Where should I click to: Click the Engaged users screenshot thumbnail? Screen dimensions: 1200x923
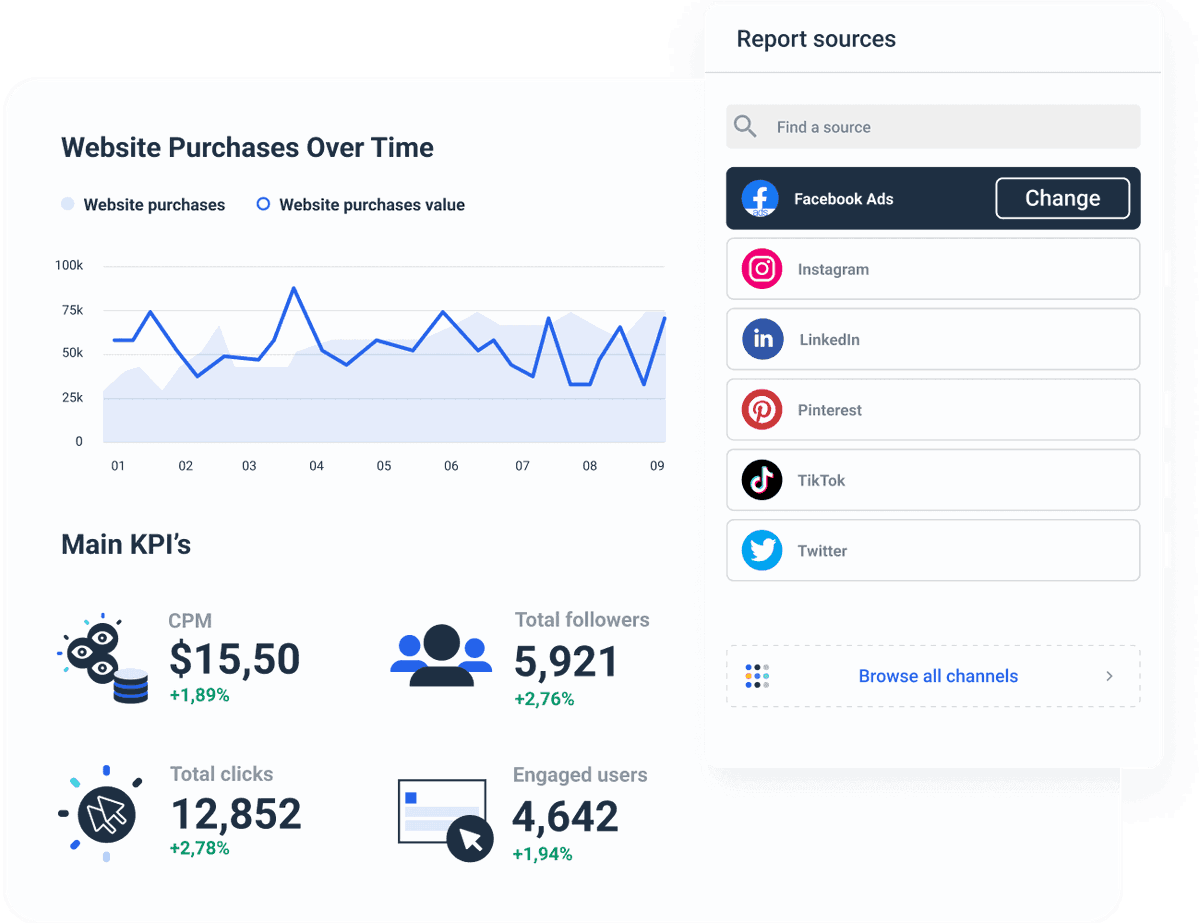pyautogui.click(x=443, y=812)
